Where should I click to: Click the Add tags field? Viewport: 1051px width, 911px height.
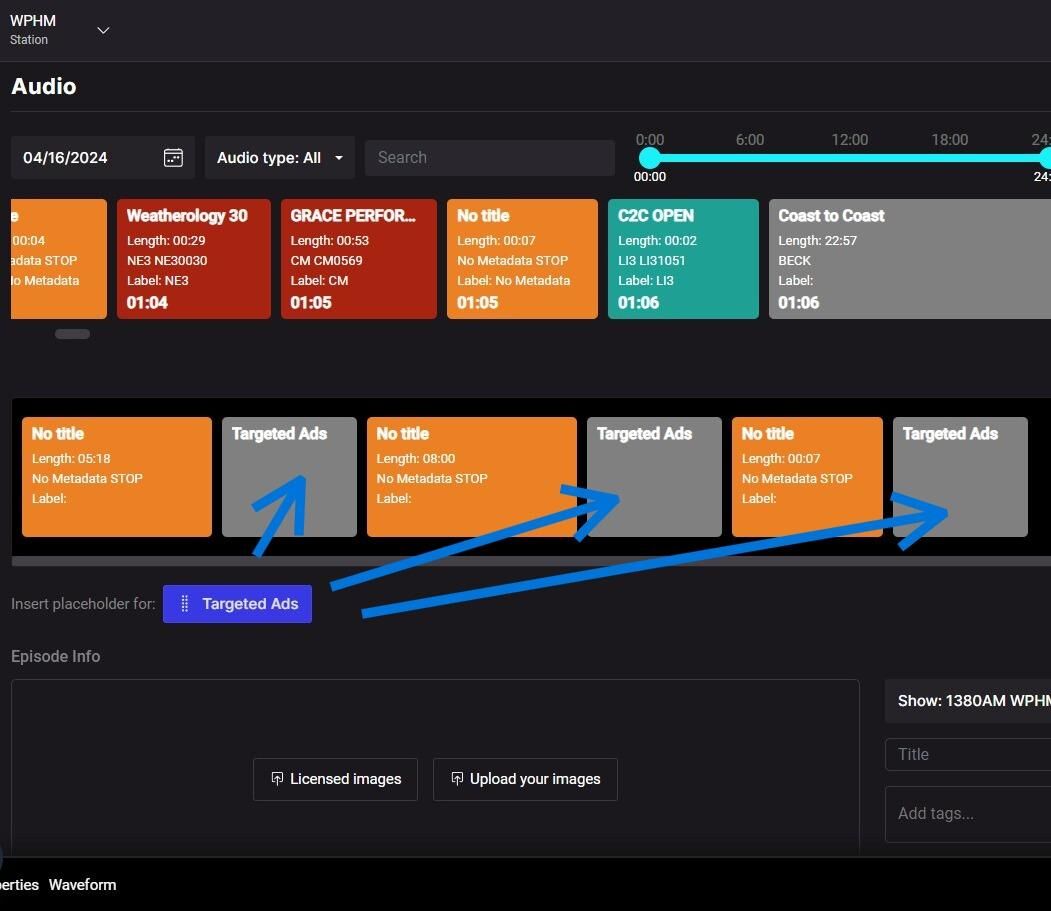pyautogui.click(x=967, y=814)
